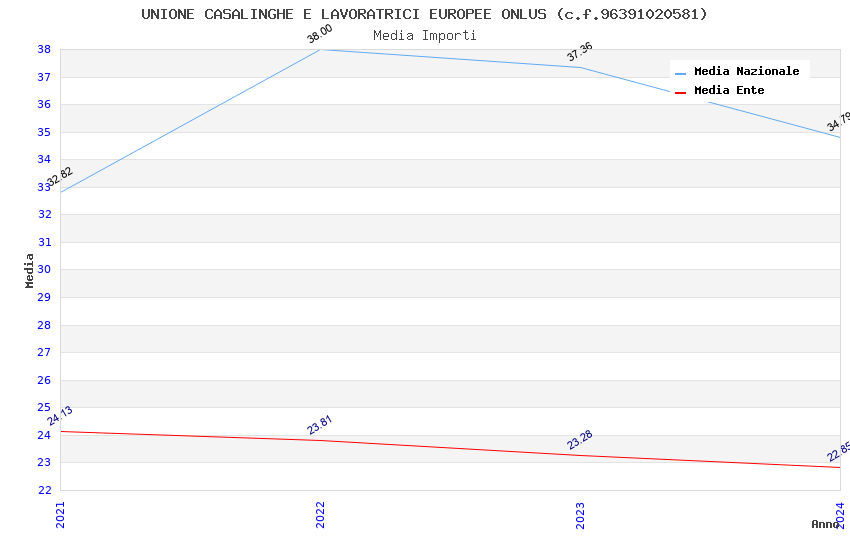The image size is (850, 550).
Task: Click the 24.13 data label
Action: [60, 416]
